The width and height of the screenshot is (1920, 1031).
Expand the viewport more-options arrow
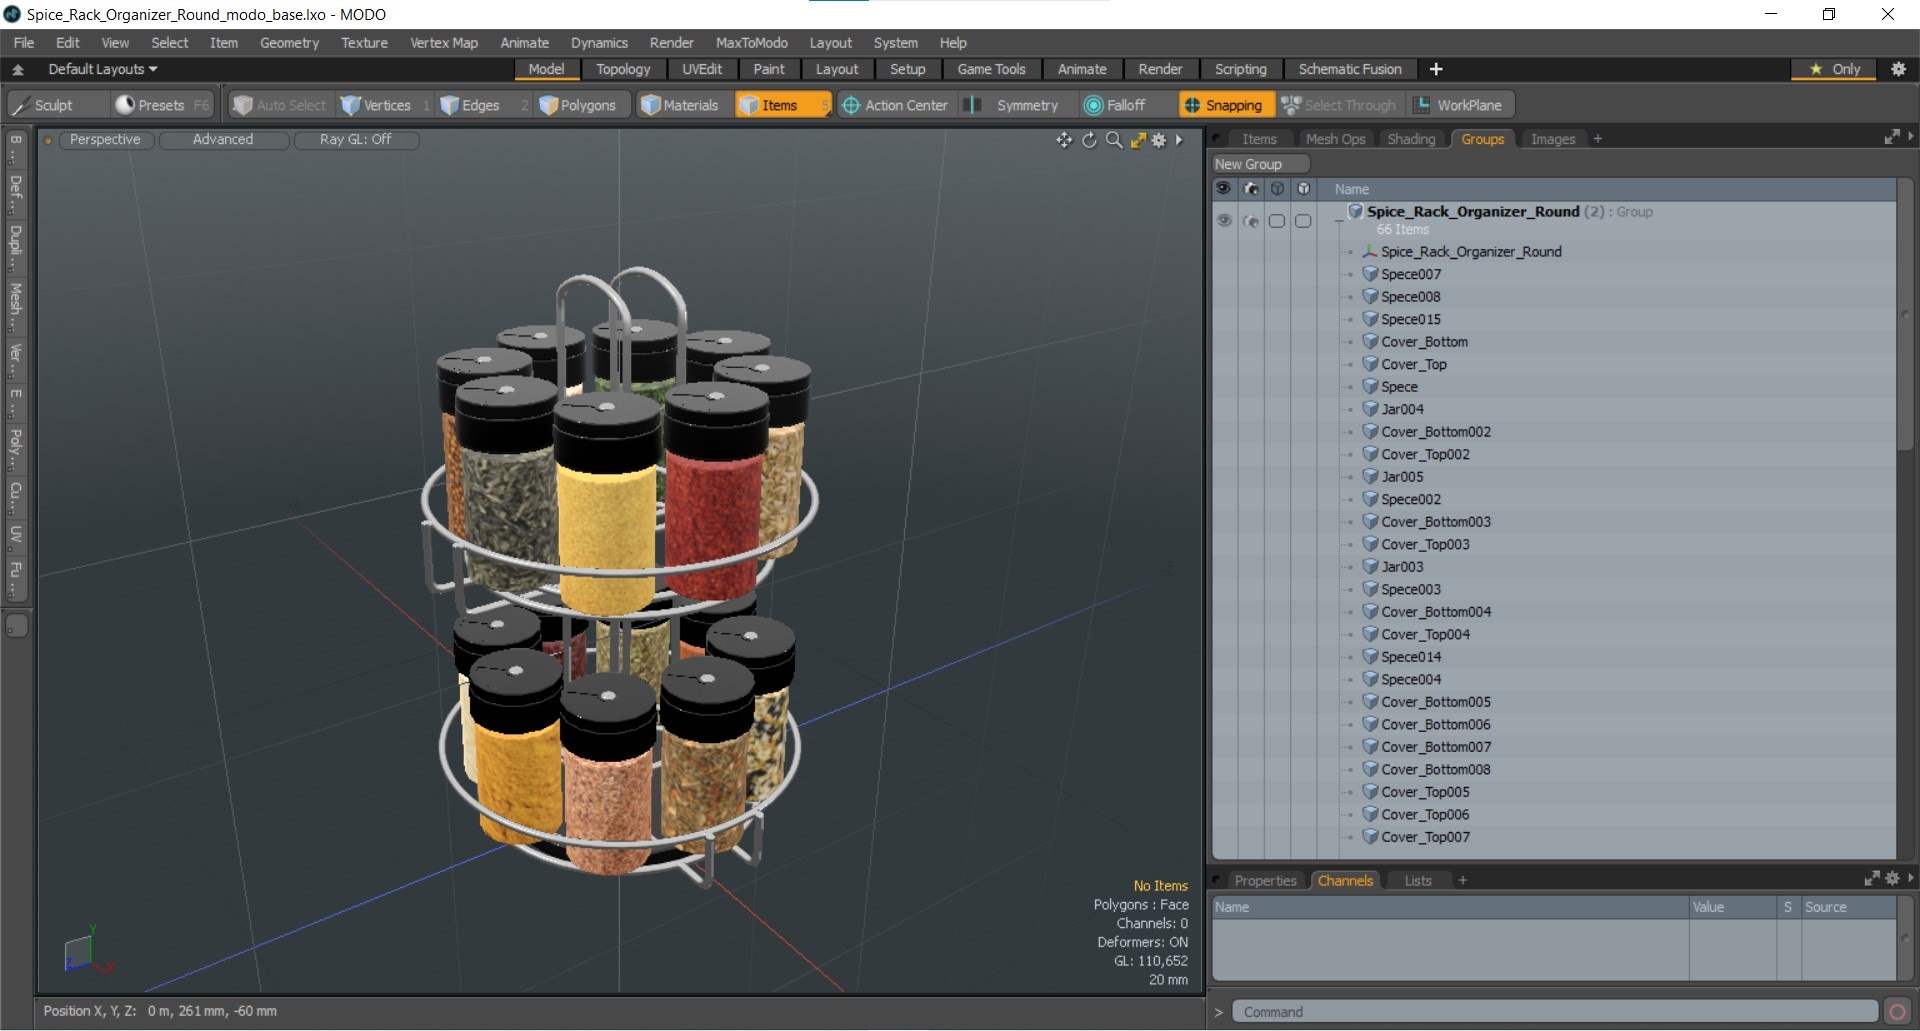[x=1180, y=140]
